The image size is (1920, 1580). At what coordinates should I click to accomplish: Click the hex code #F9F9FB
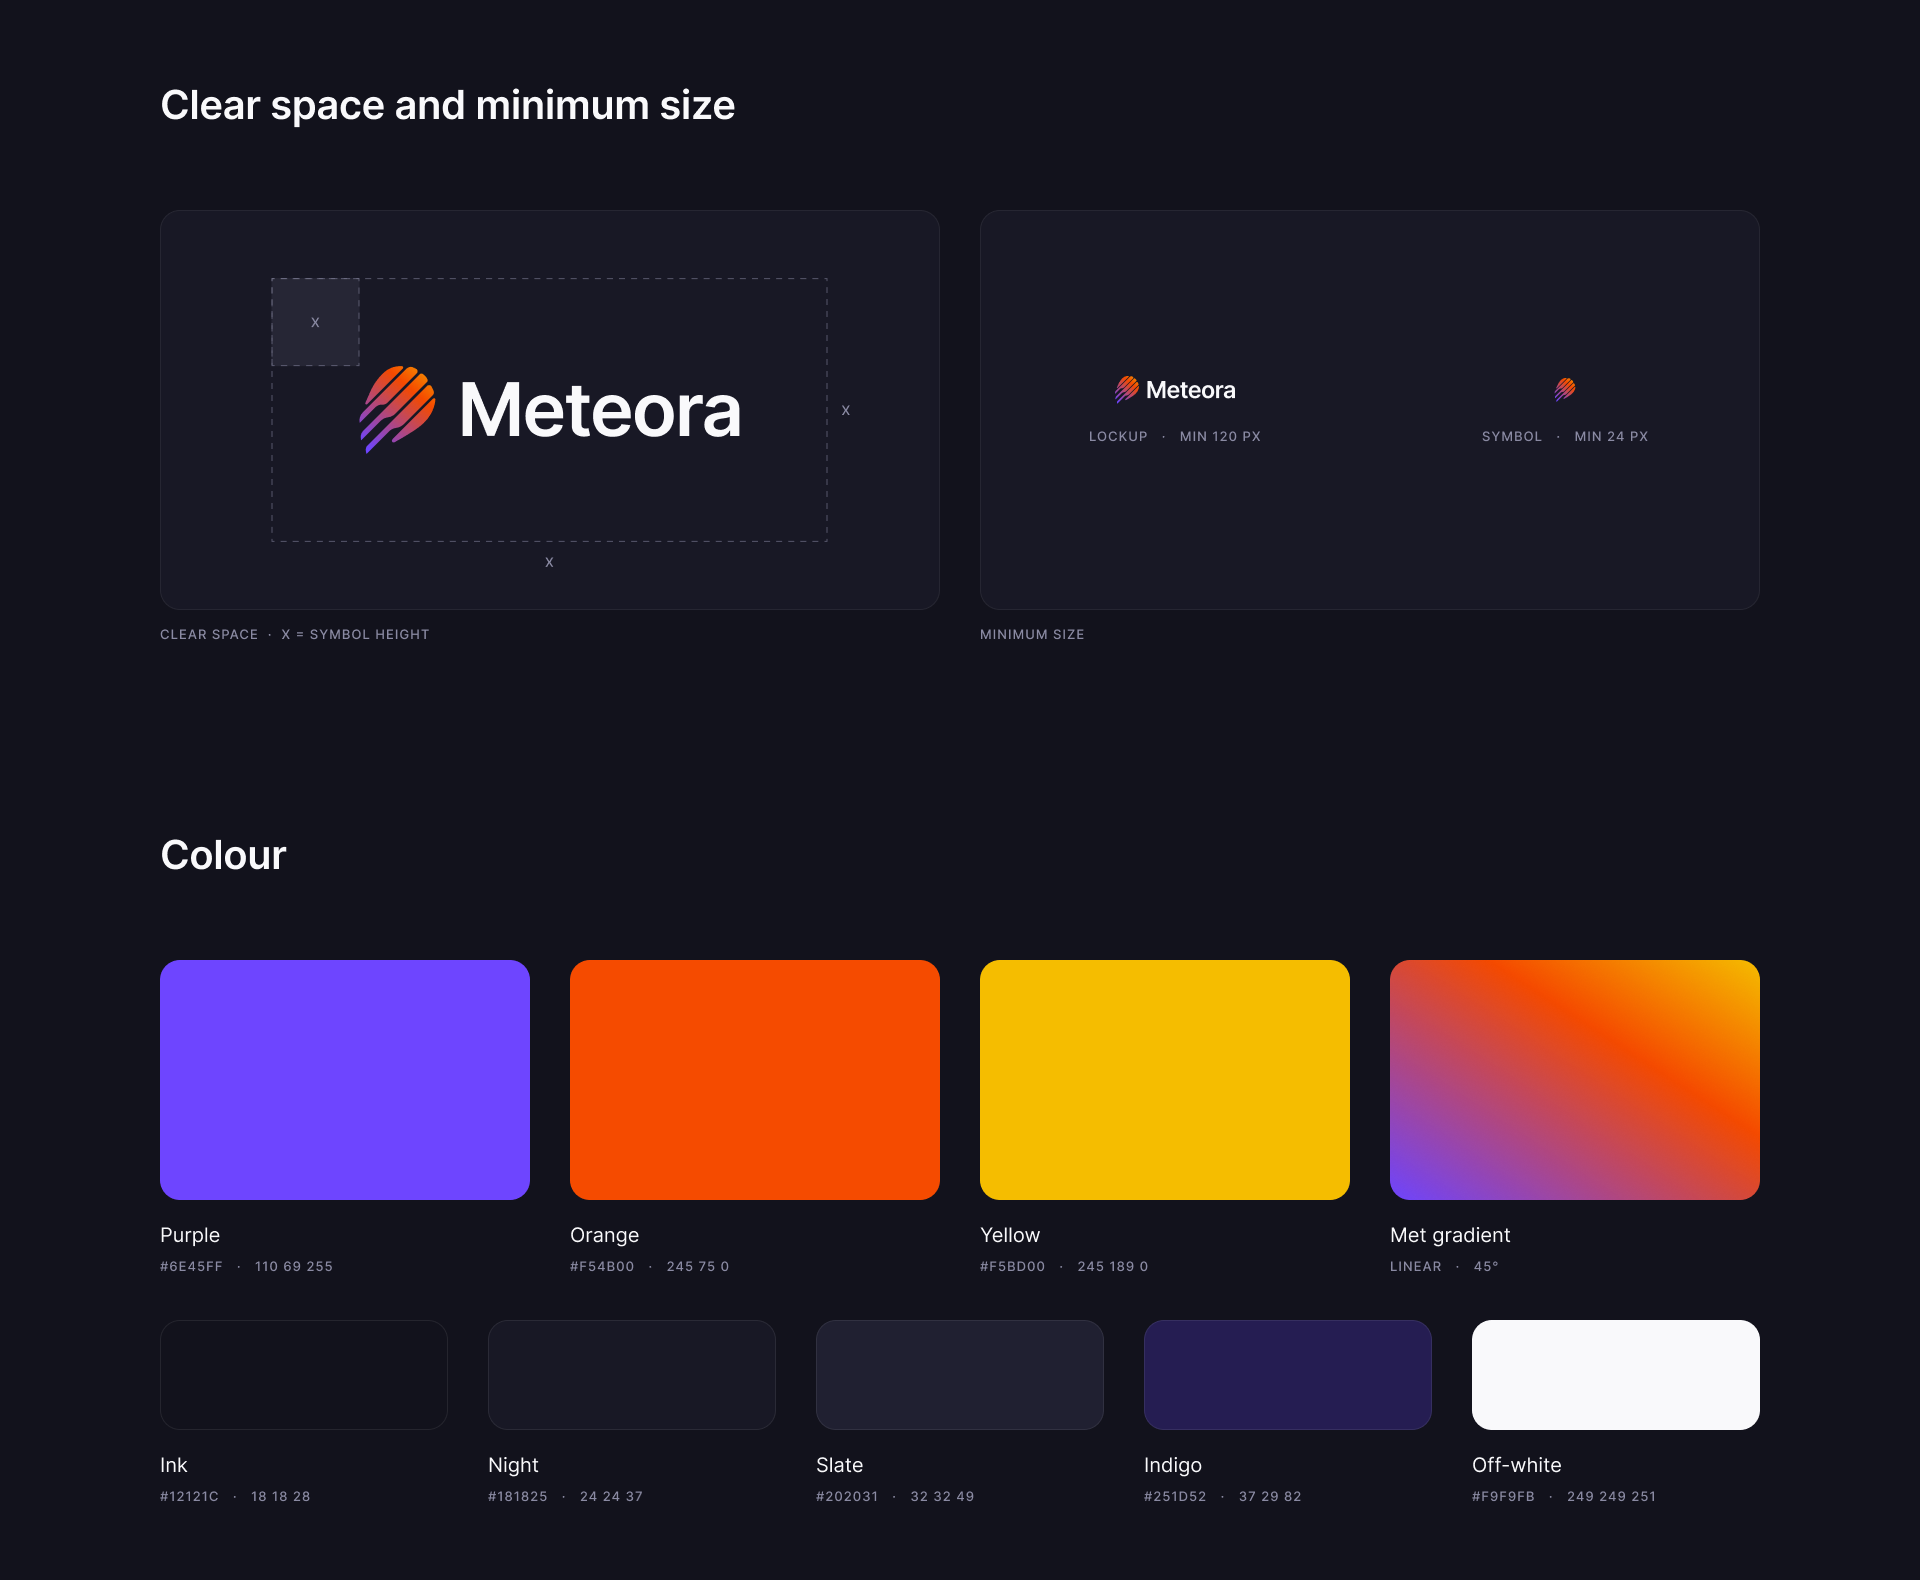[x=1503, y=1496]
